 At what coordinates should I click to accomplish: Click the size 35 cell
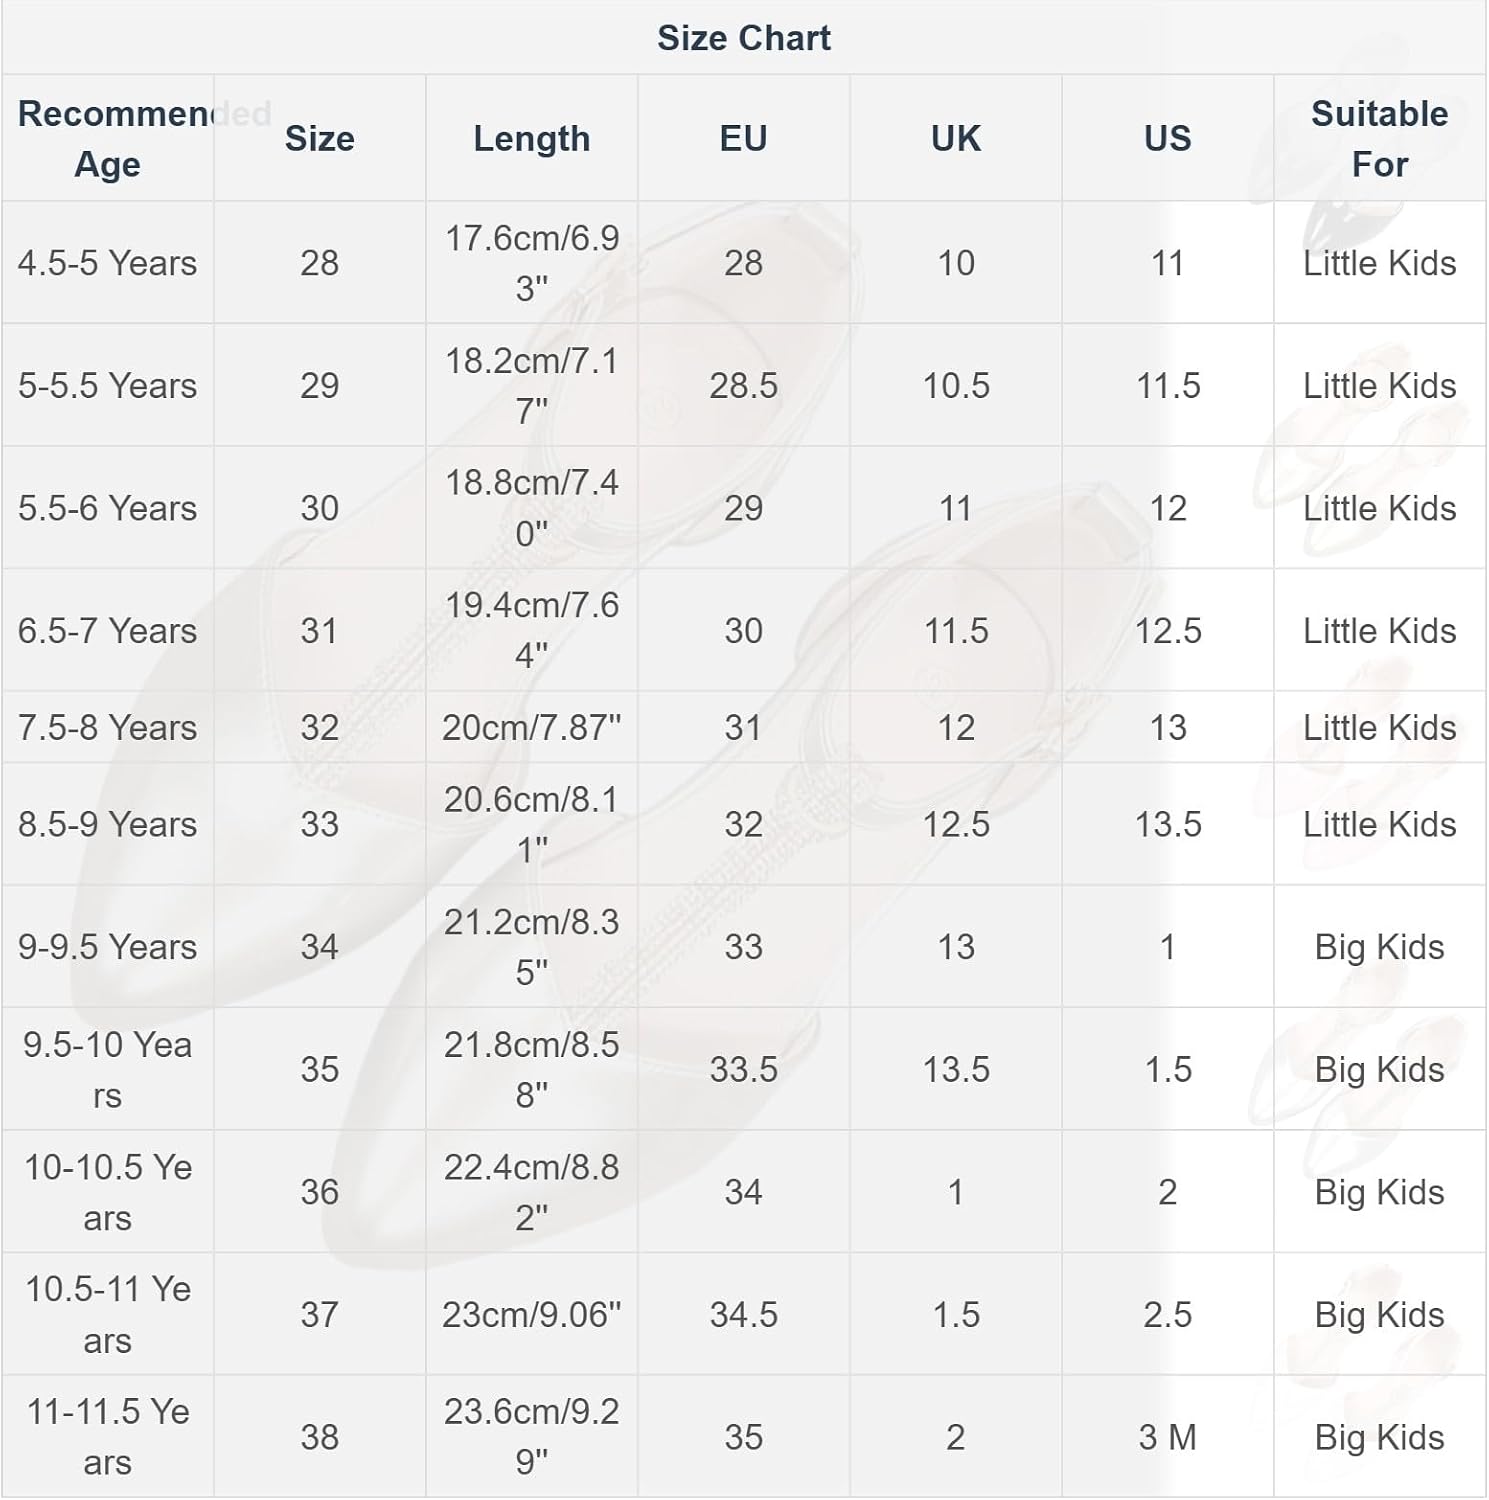tap(319, 1069)
